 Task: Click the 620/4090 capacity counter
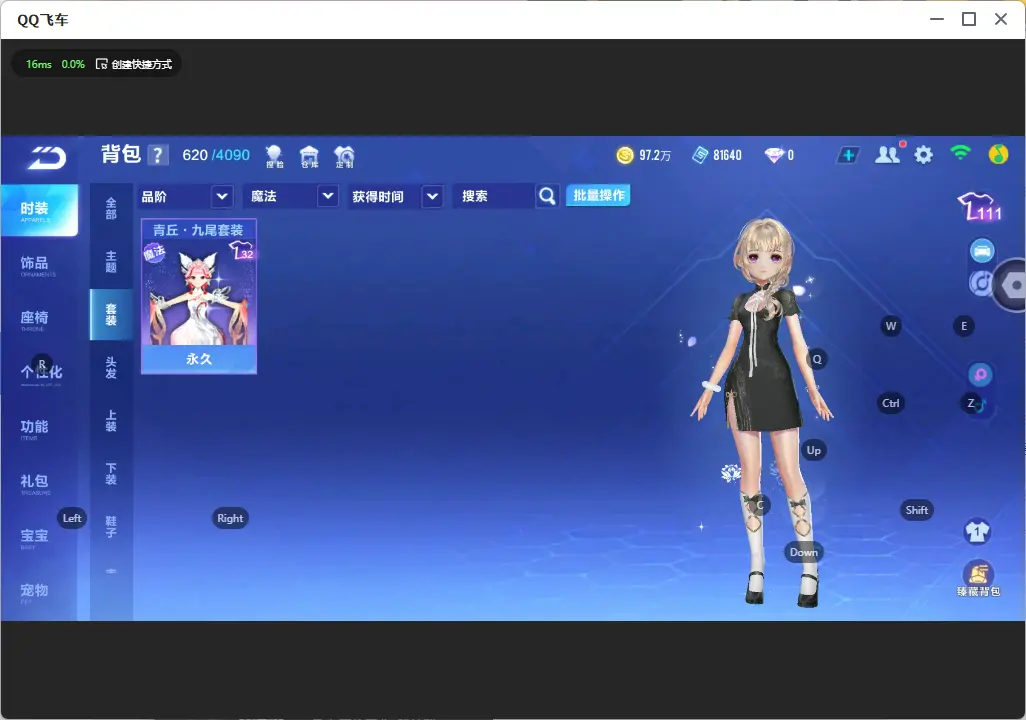(x=216, y=155)
